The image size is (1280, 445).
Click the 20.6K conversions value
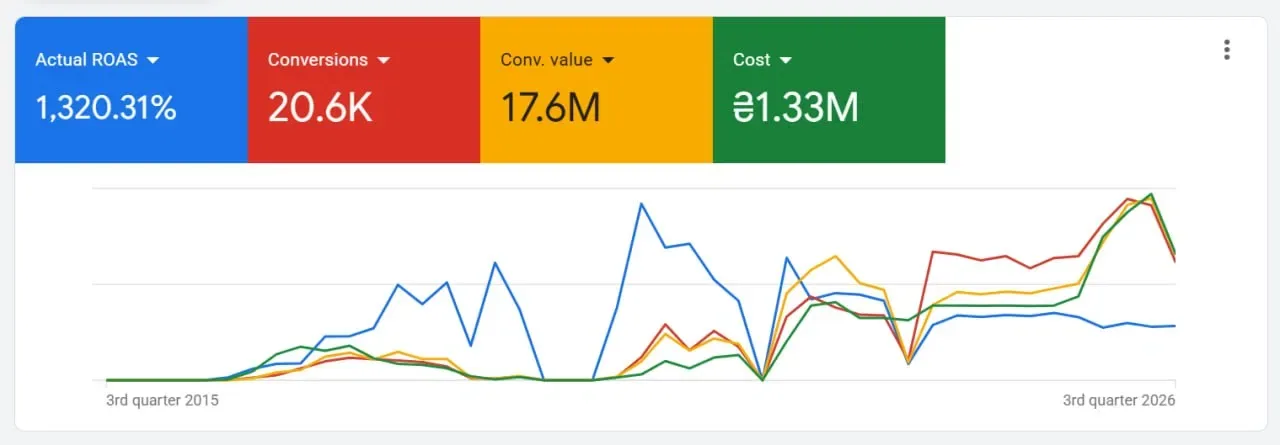320,108
